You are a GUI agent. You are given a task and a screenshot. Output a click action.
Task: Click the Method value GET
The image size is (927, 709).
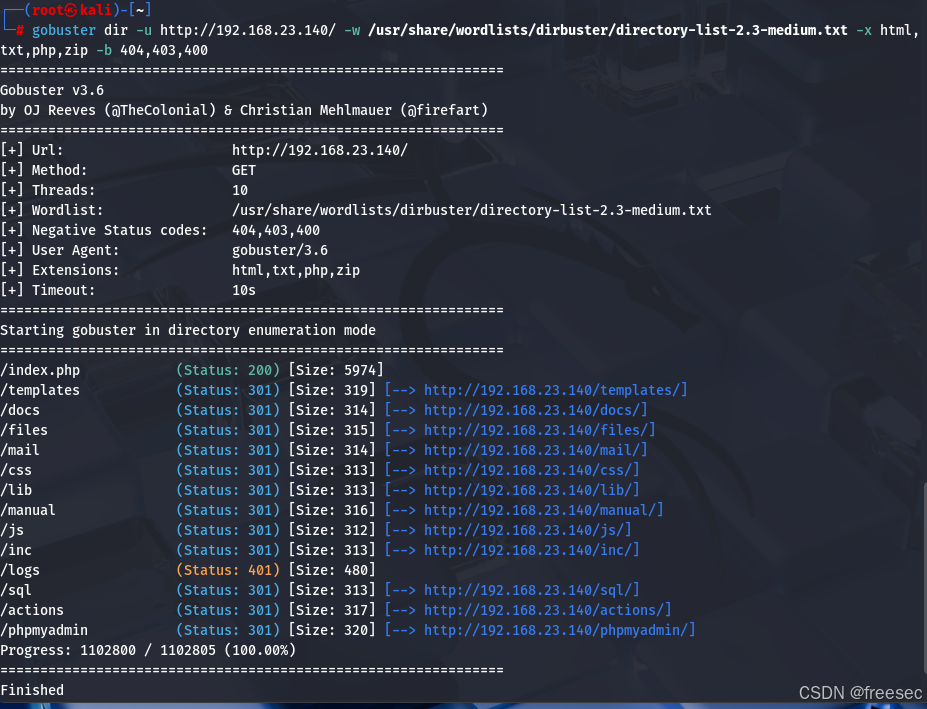tap(244, 170)
